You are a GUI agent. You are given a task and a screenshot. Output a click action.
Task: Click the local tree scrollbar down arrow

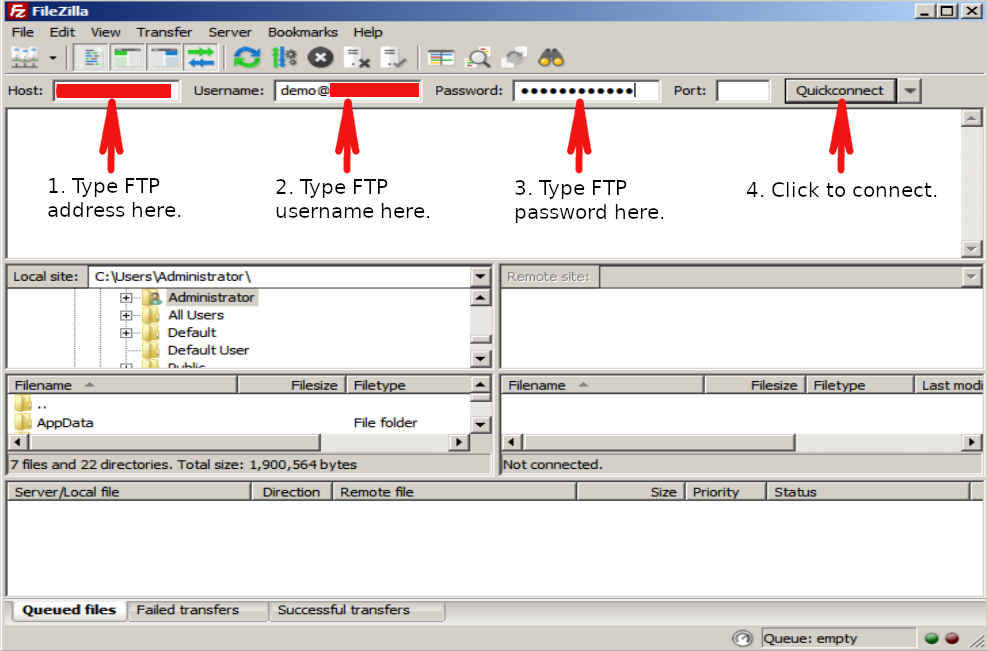481,359
